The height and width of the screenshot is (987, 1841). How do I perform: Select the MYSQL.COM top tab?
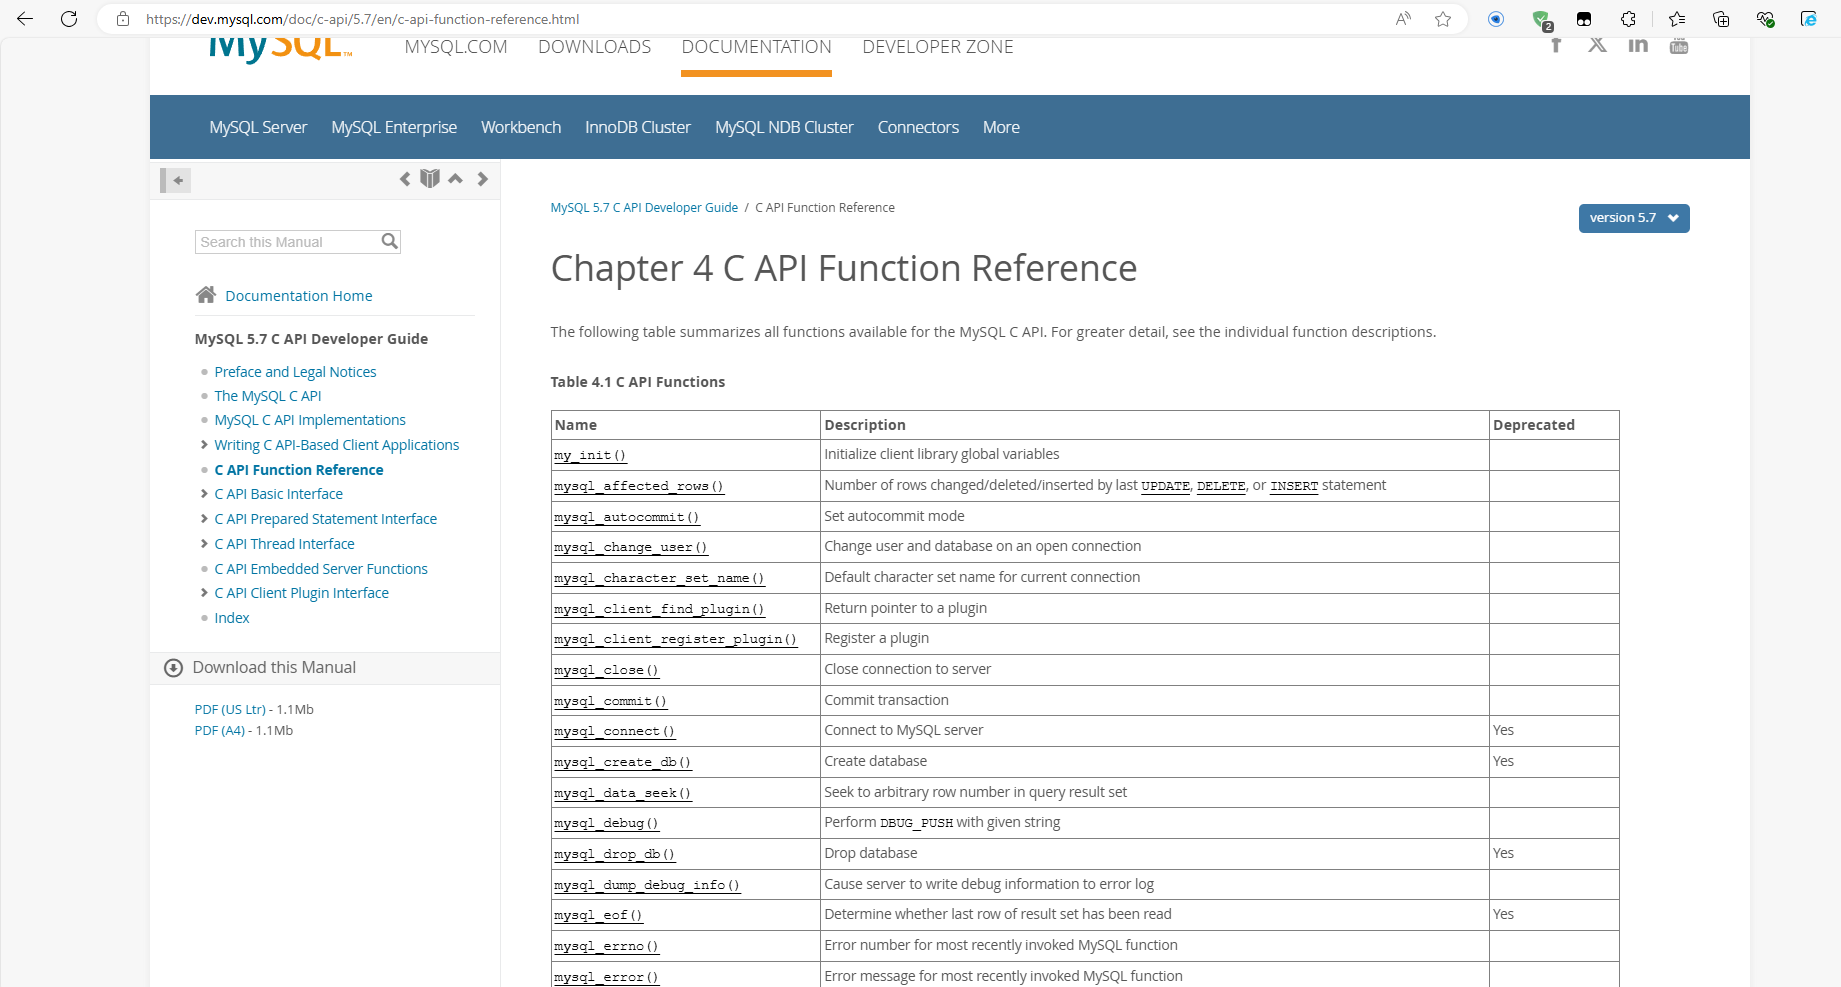(x=456, y=47)
